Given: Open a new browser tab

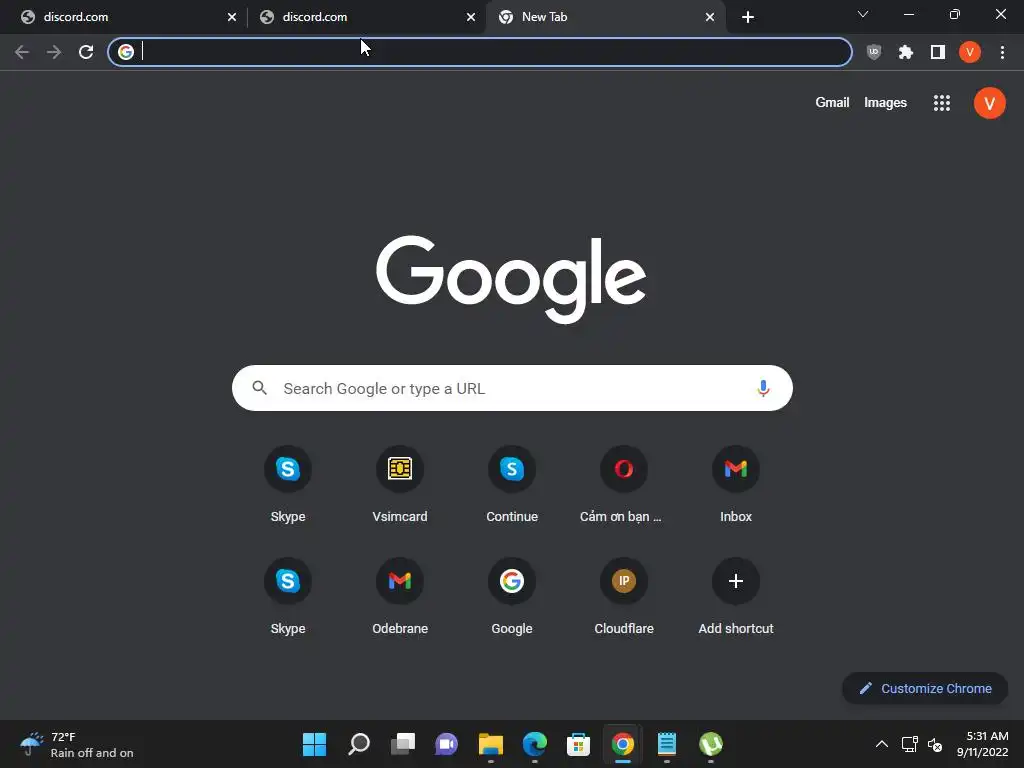Looking at the screenshot, I should coord(748,17).
